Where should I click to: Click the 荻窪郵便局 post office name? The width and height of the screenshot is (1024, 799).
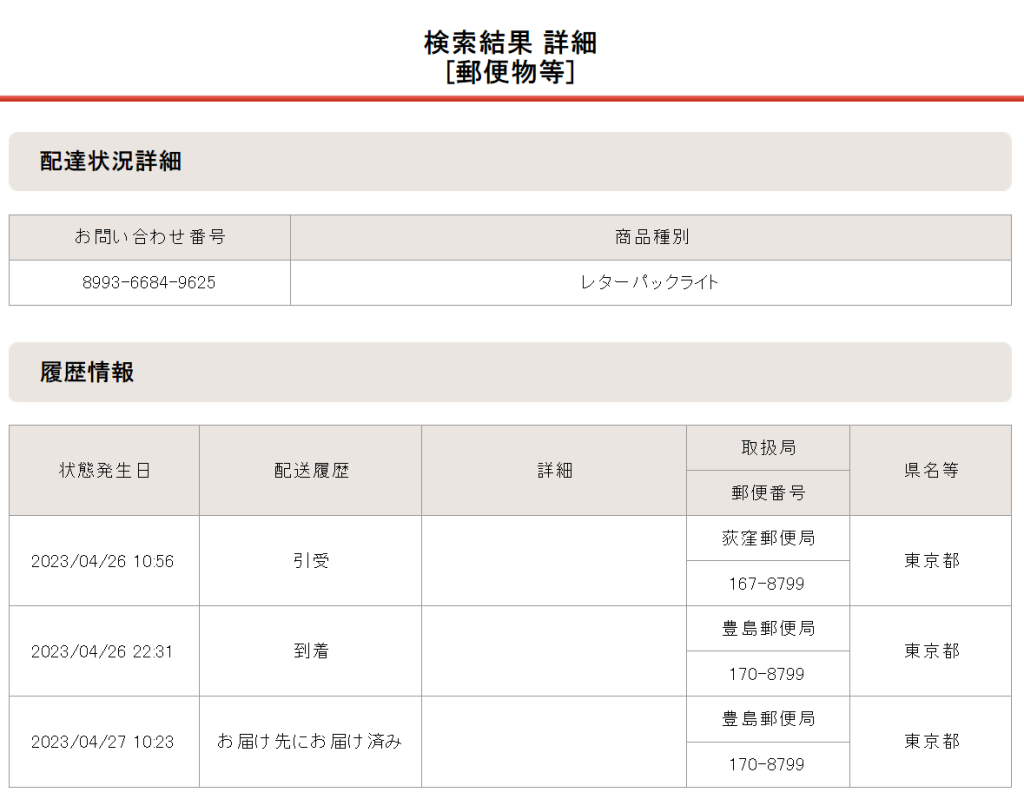tap(768, 538)
